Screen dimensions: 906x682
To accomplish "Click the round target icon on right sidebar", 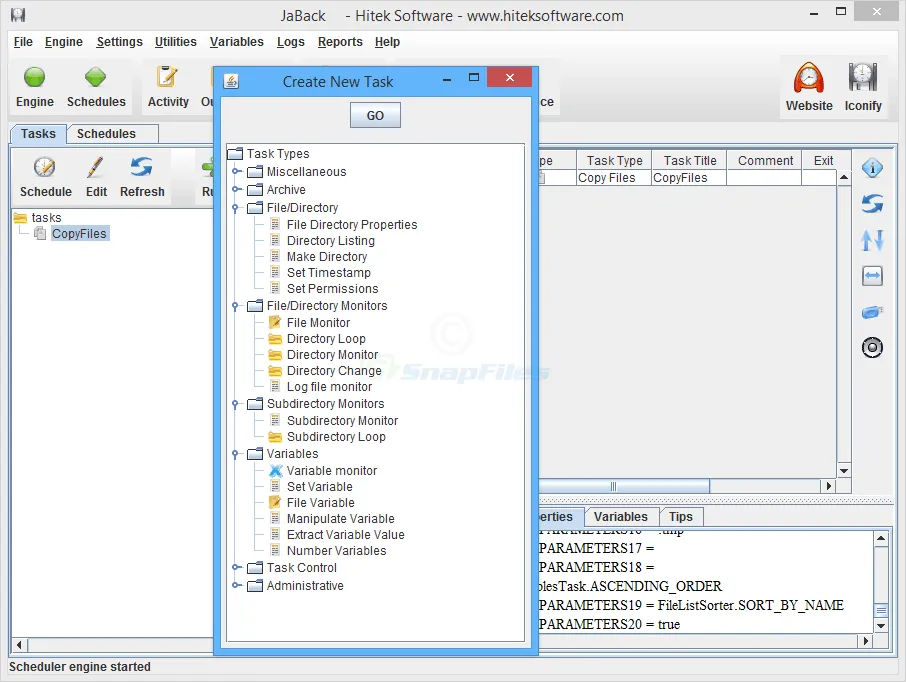I will click(872, 347).
